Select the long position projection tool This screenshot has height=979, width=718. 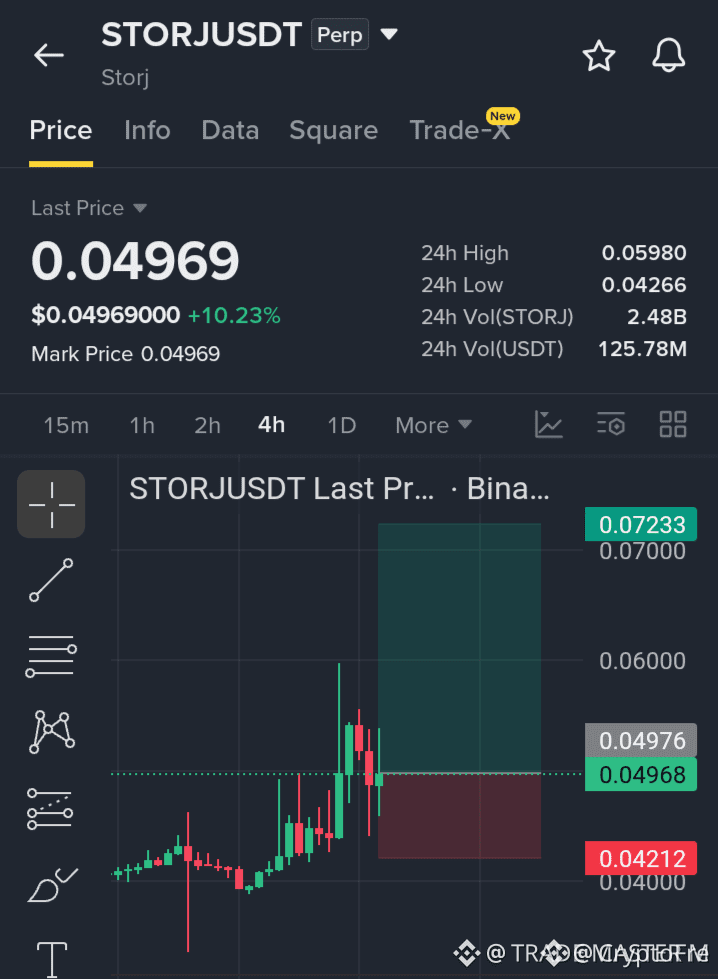click(50, 809)
